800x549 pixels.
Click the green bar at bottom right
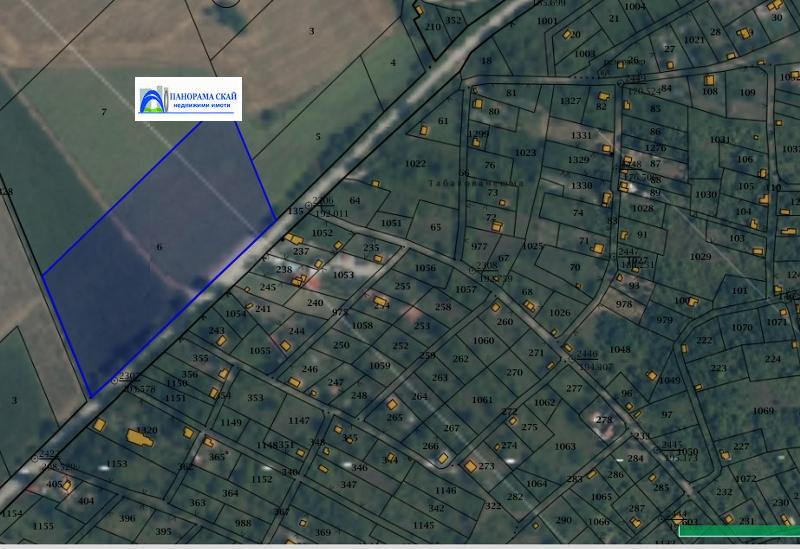click(x=739, y=531)
